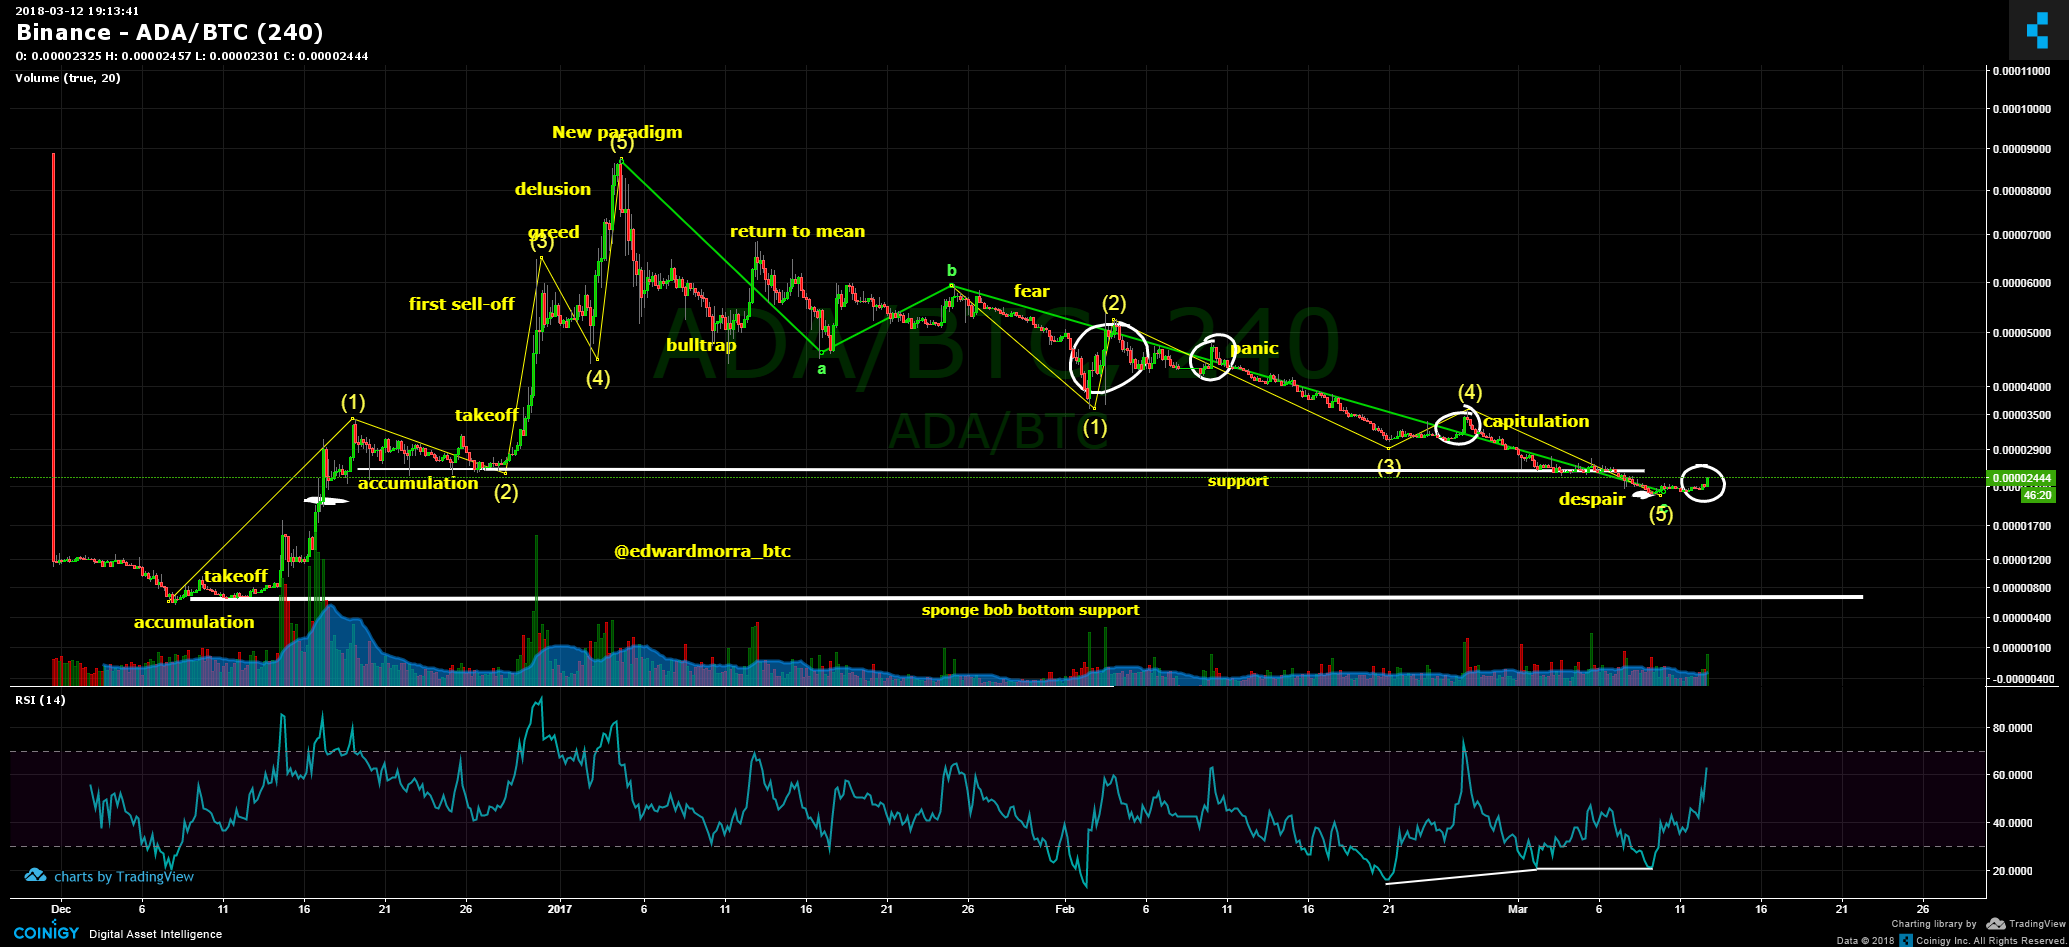The image size is (2069, 947).
Task: Click the 'support' label under the white line
Action: tap(1238, 481)
